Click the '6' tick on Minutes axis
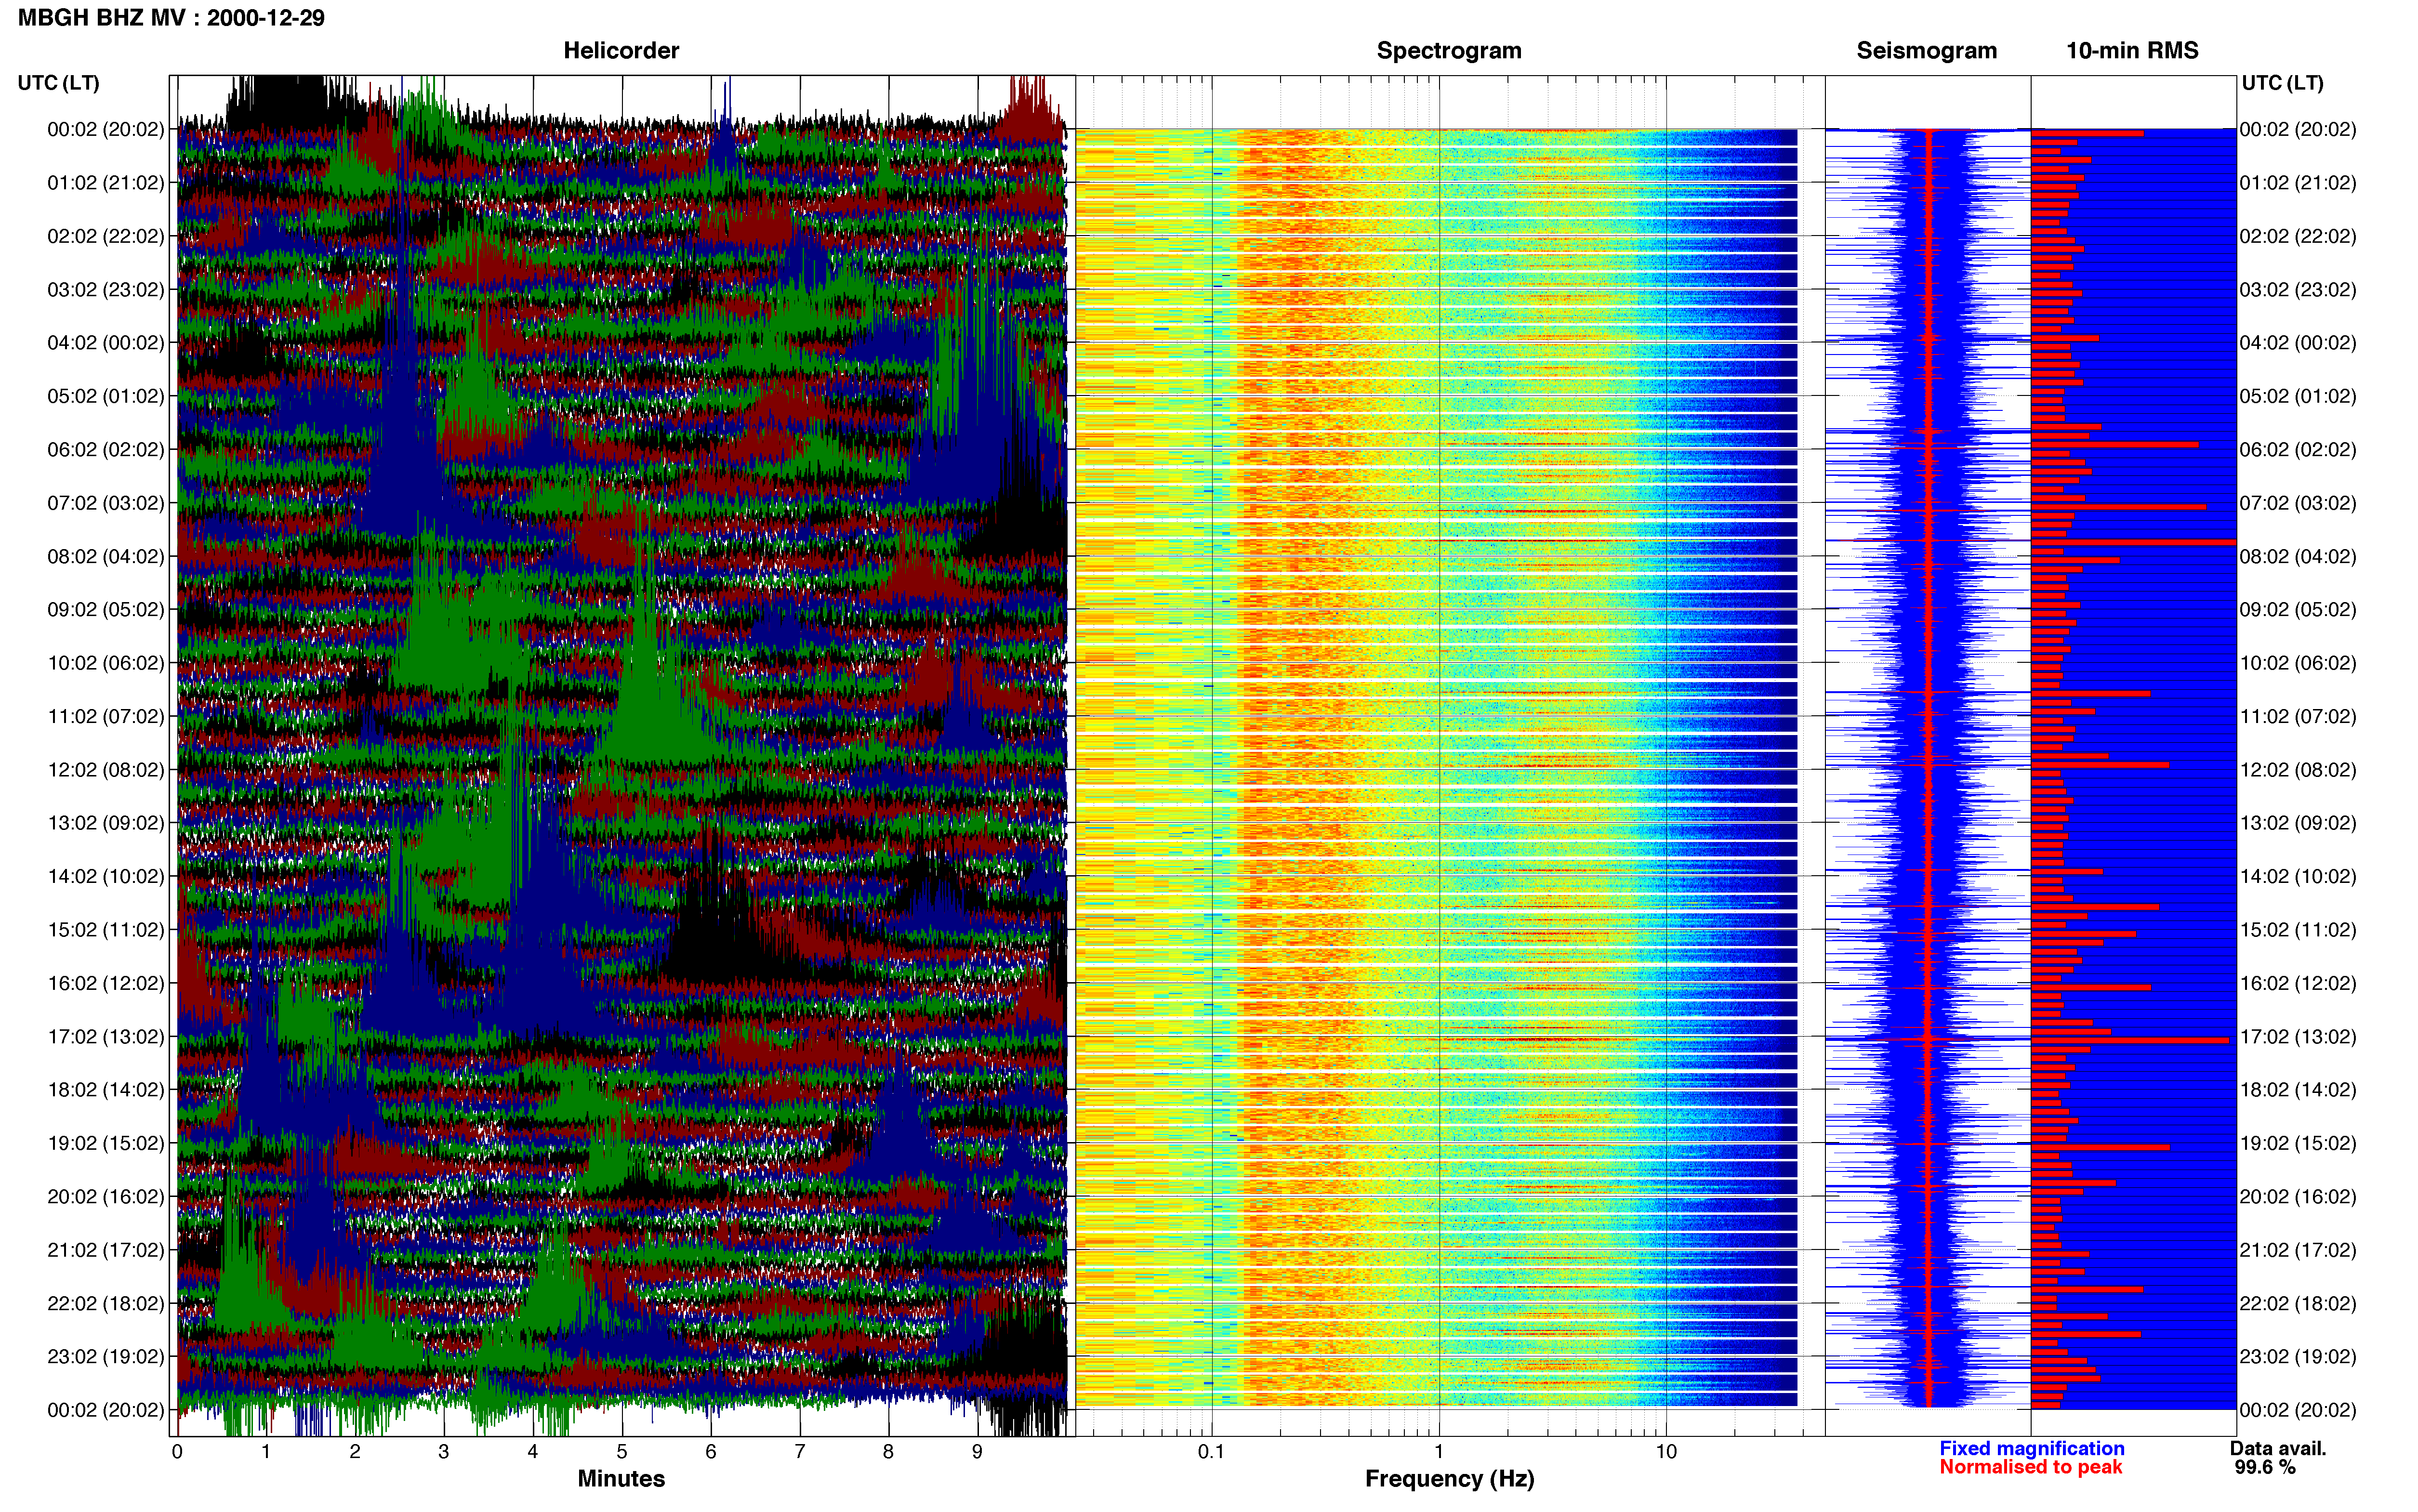 coord(711,1452)
